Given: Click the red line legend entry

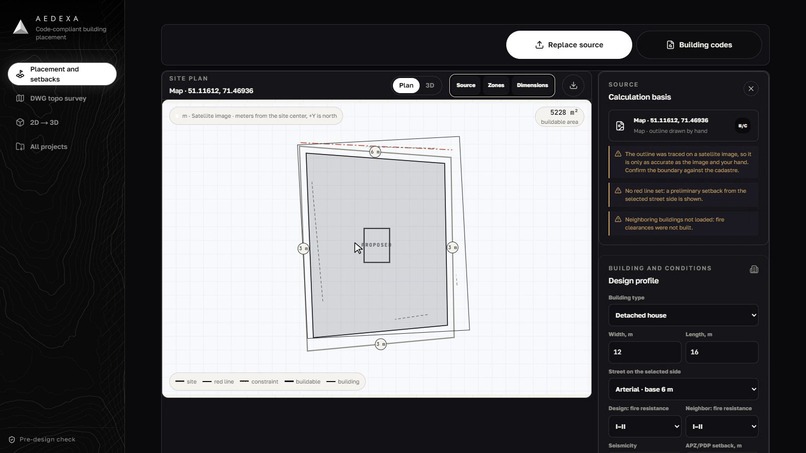Looking at the screenshot, I should point(218,382).
